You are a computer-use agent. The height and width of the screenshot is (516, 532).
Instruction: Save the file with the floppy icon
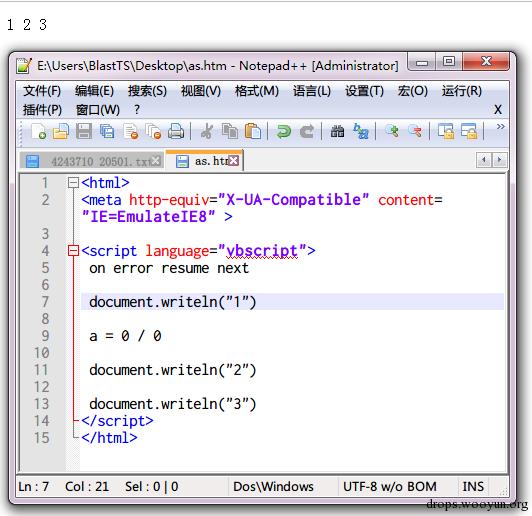84,131
